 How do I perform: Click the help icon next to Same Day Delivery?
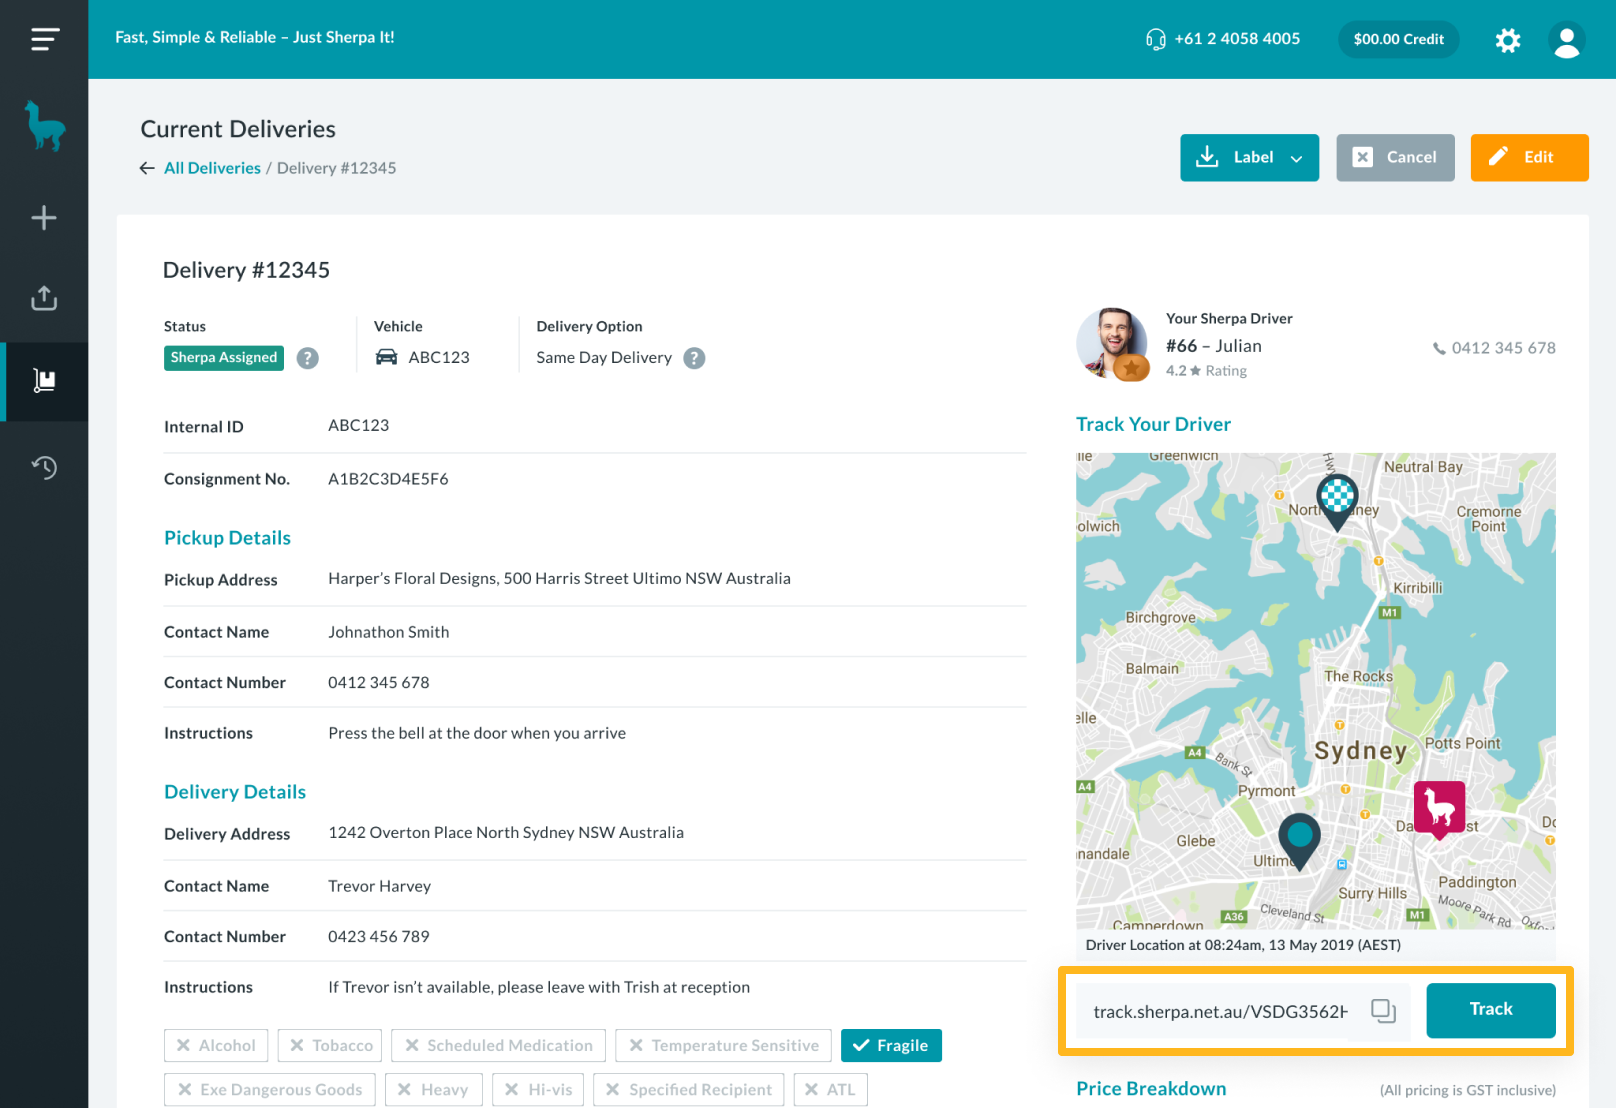(694, 358)
